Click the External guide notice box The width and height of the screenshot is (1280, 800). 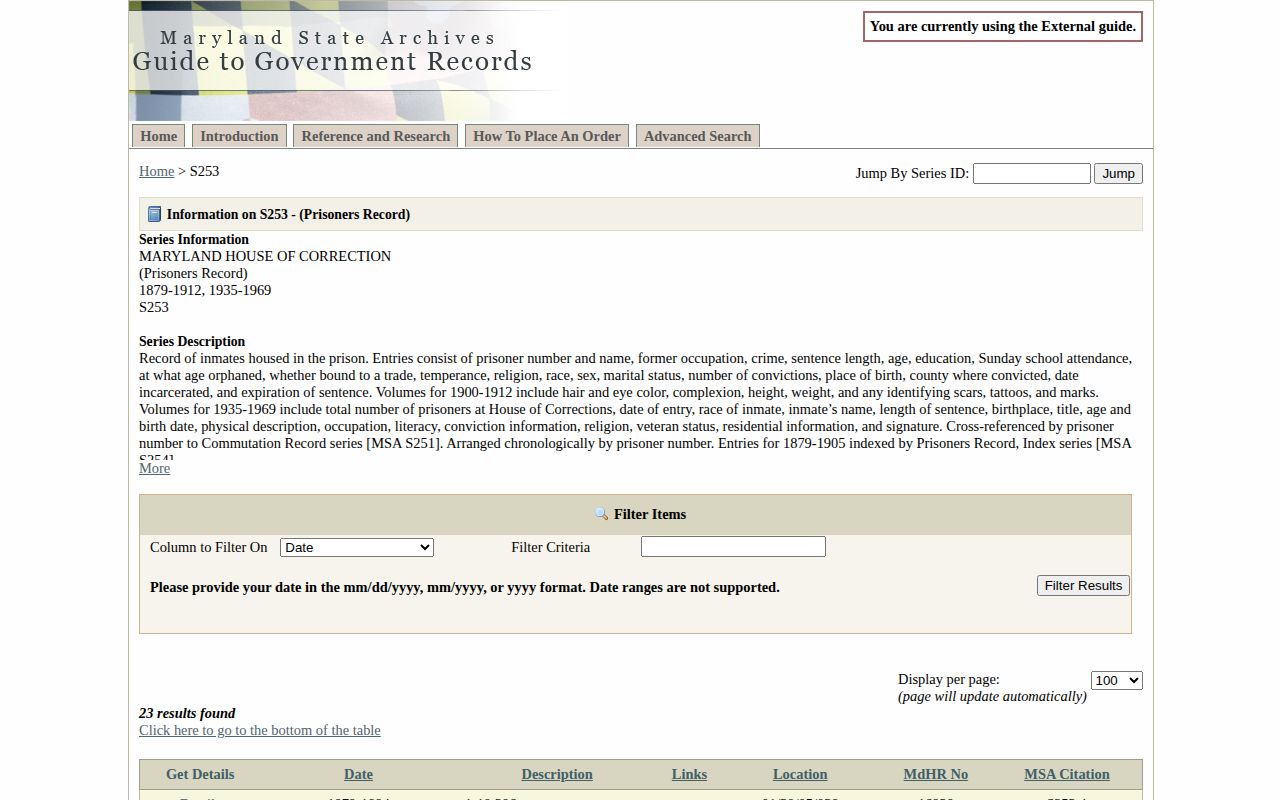1003,27
